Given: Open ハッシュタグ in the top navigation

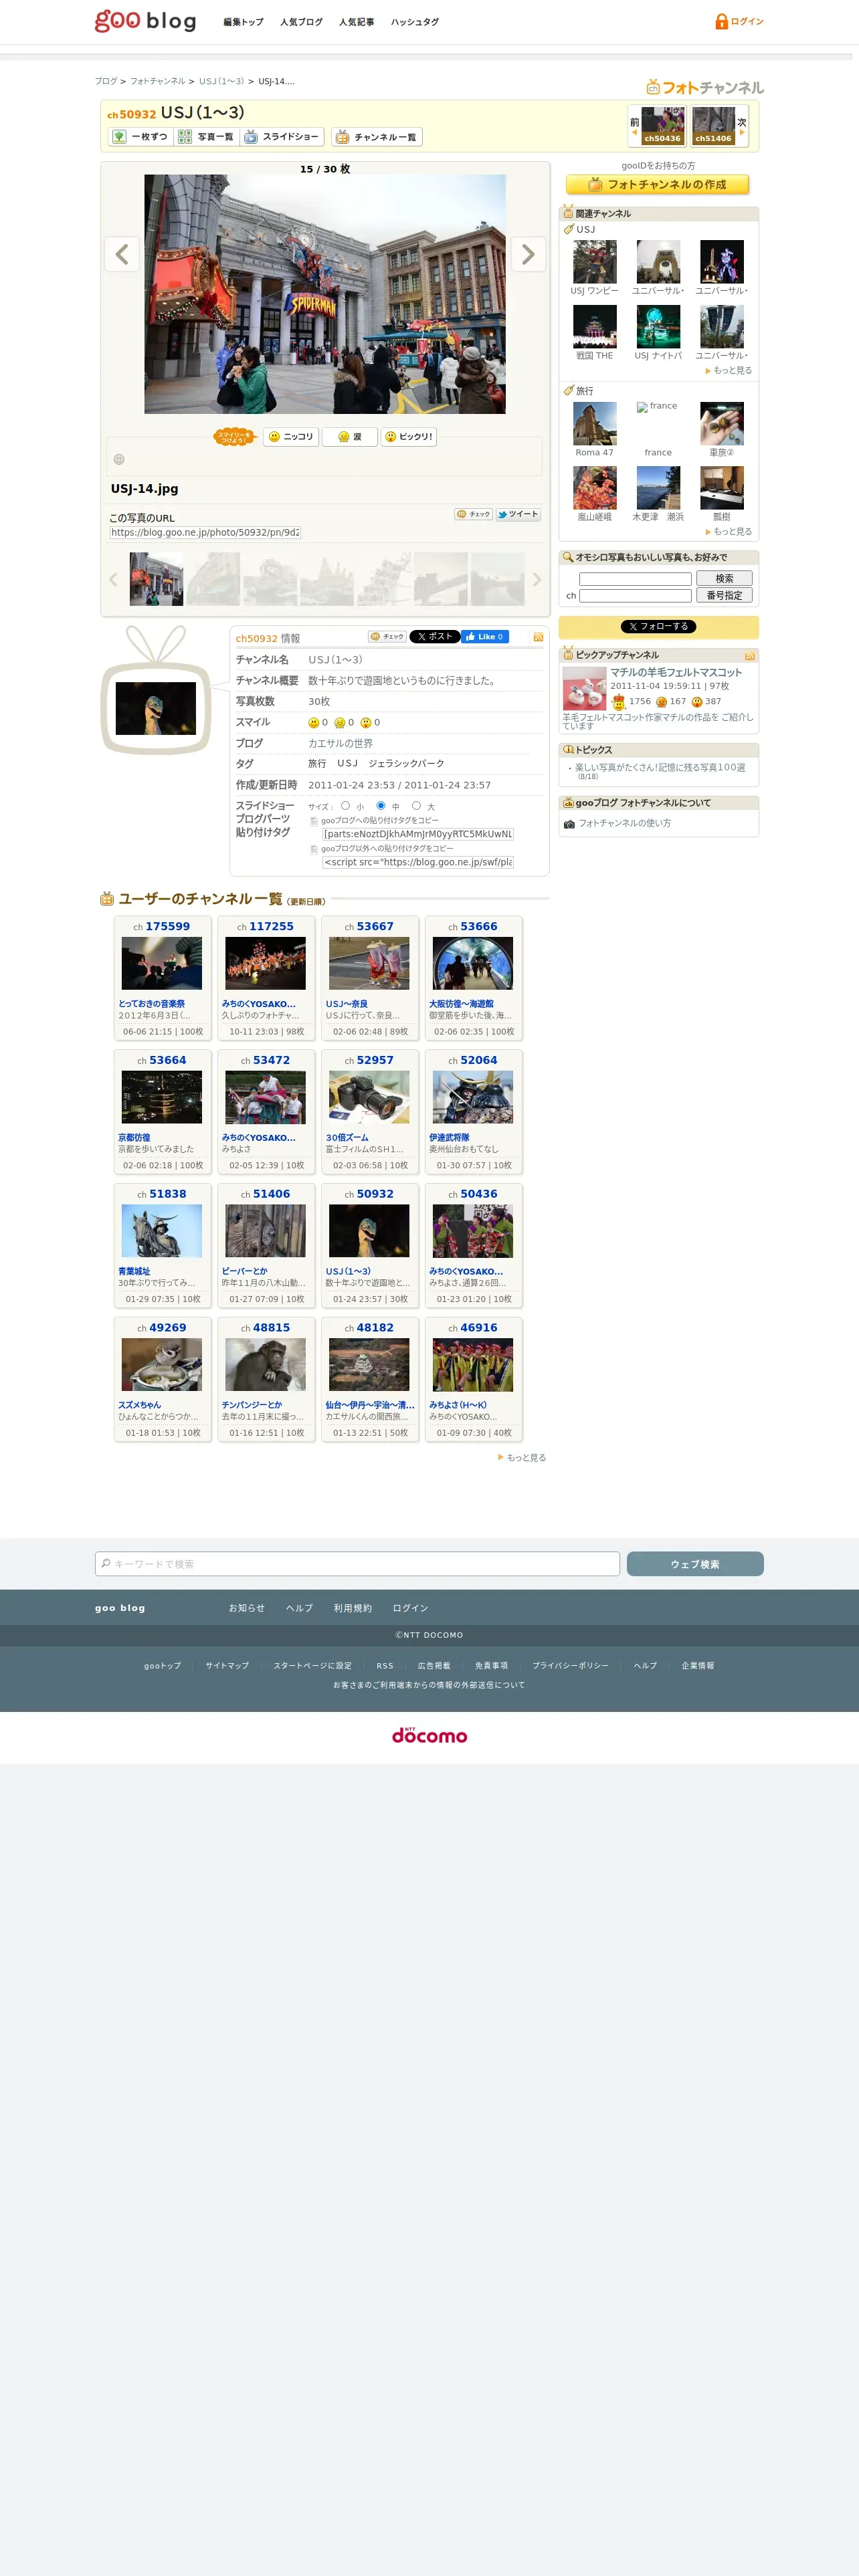Looking at the screenshot, I should pos(414,22).
